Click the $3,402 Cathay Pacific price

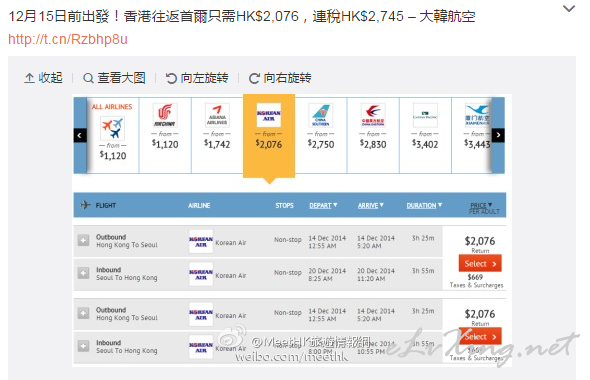(425, 144)
